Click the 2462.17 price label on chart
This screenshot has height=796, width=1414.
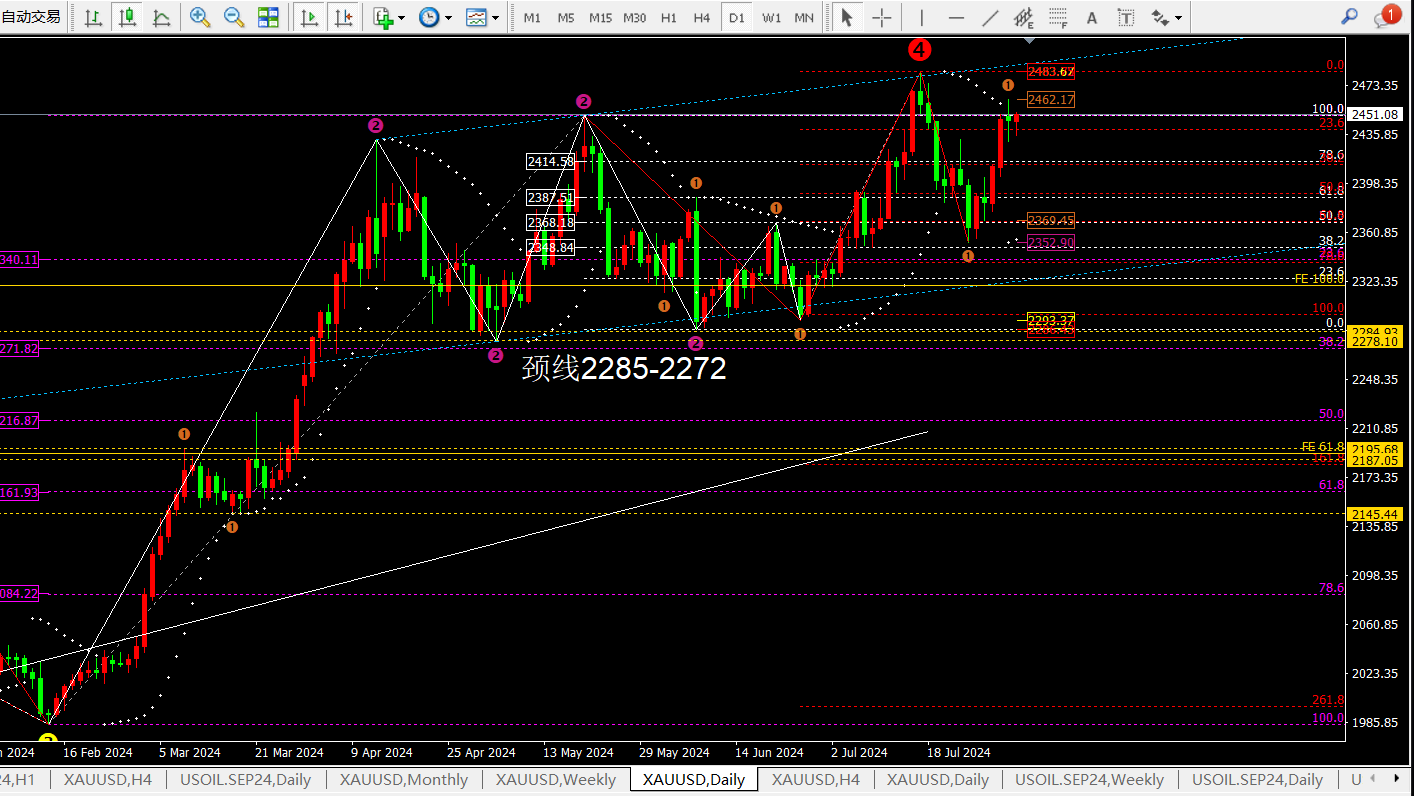pyautogui.click(x=1051, y=99)
